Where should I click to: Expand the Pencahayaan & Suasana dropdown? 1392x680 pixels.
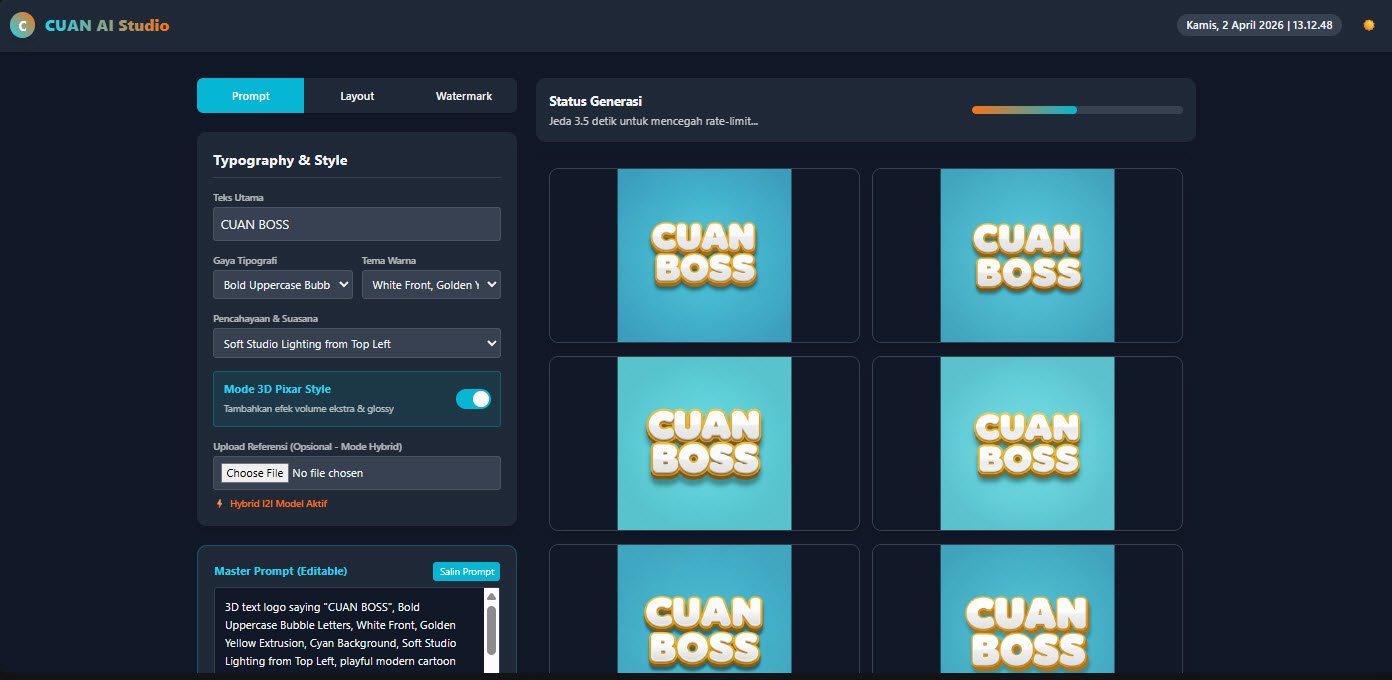[x=357, y=343]
